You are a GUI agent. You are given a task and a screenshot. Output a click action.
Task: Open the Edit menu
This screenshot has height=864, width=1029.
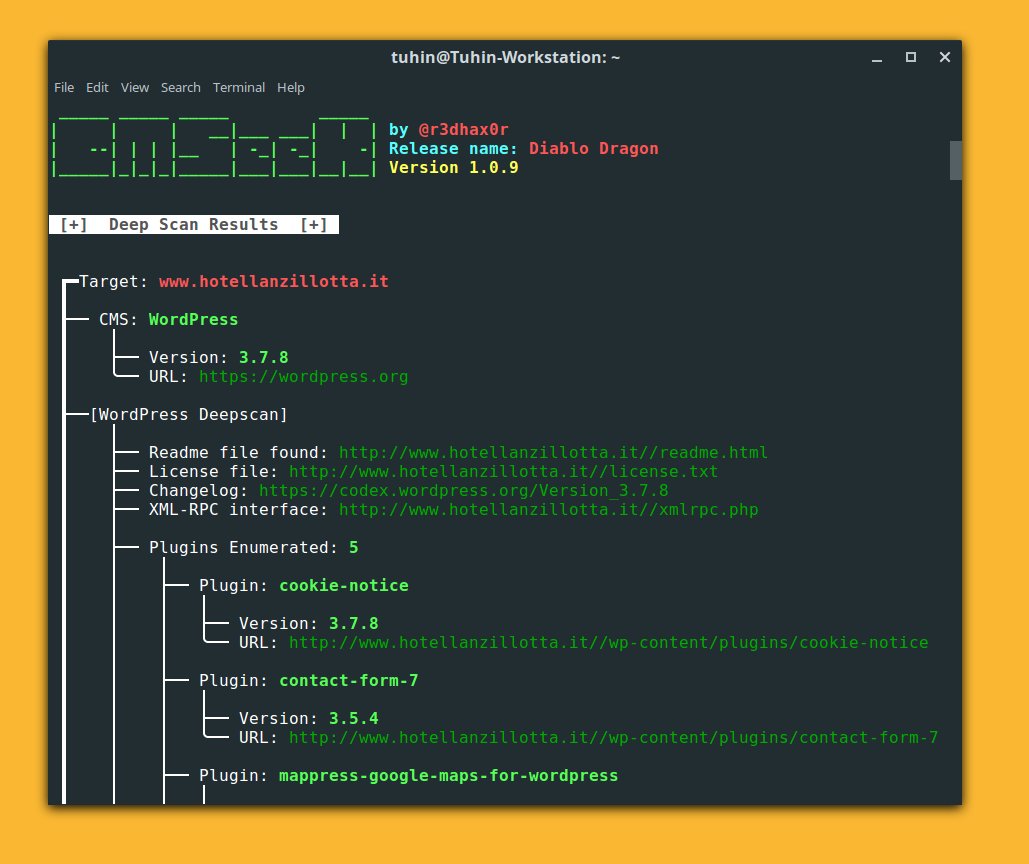coord(97,87)
